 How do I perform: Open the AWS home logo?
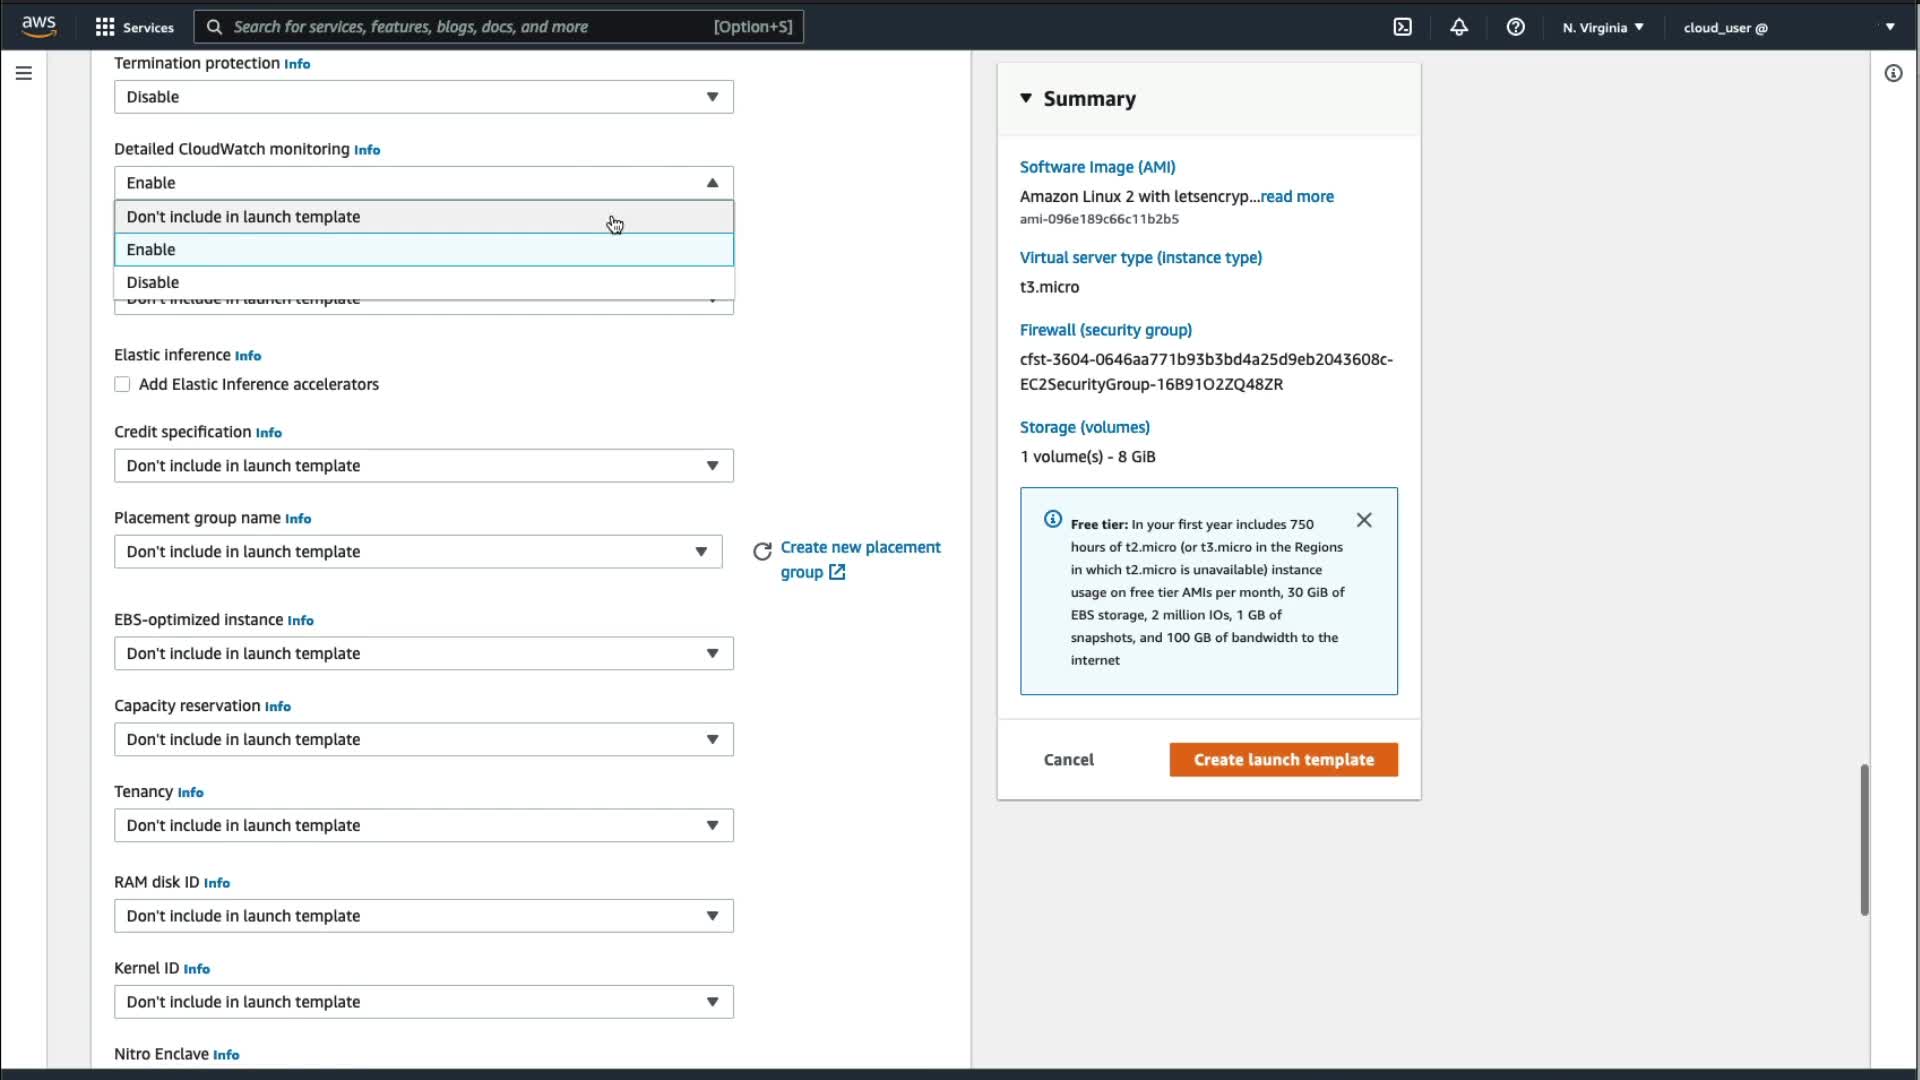click(x=39, y=26)
